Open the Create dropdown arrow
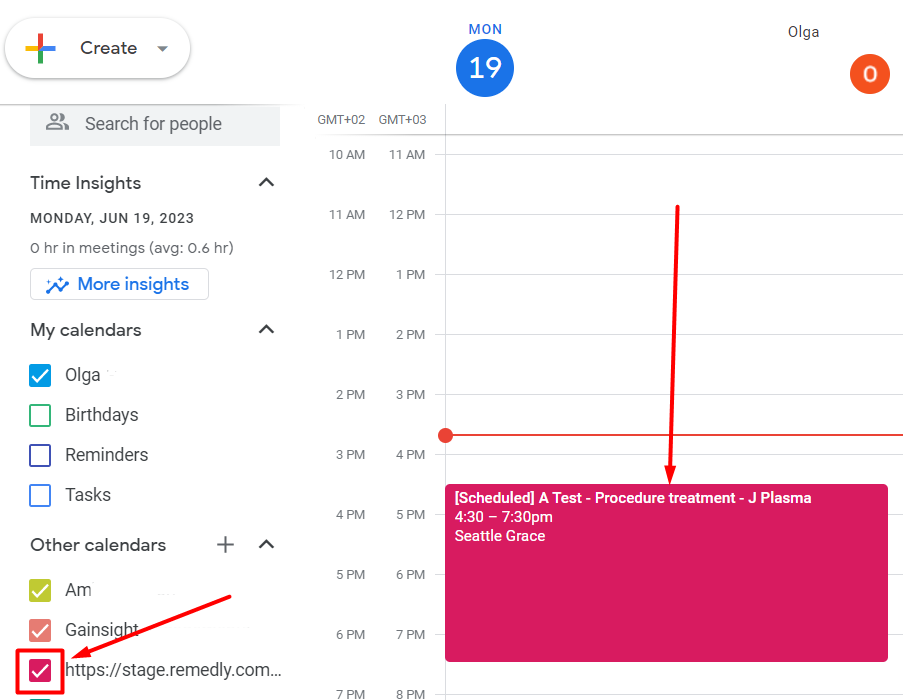The width and height of the screenshot is (903, 700). (162, 48)
